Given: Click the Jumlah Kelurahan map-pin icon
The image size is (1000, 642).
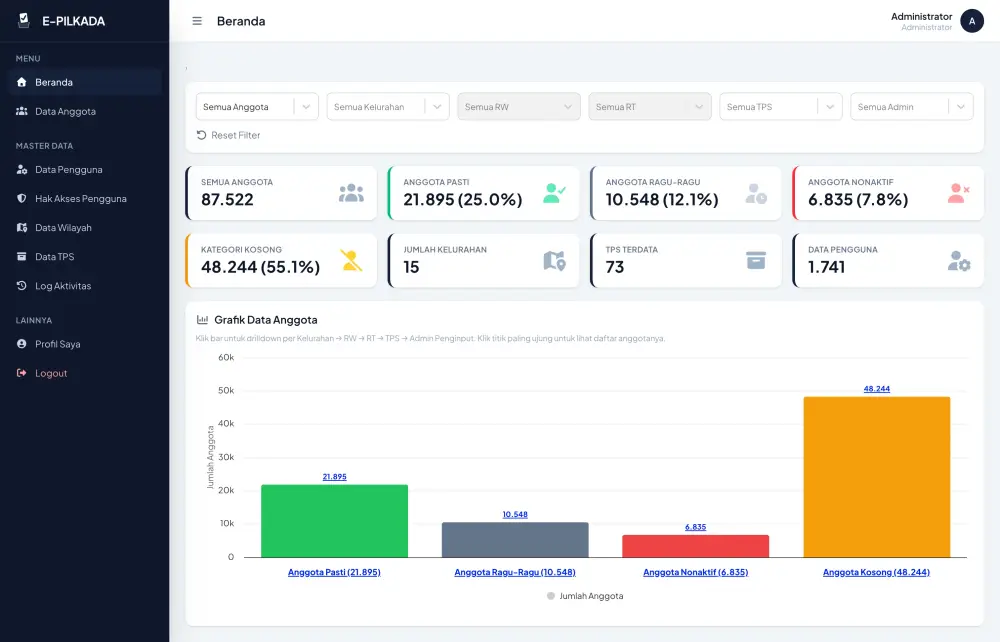Looking at the screenshot, I should pos(554,260).
